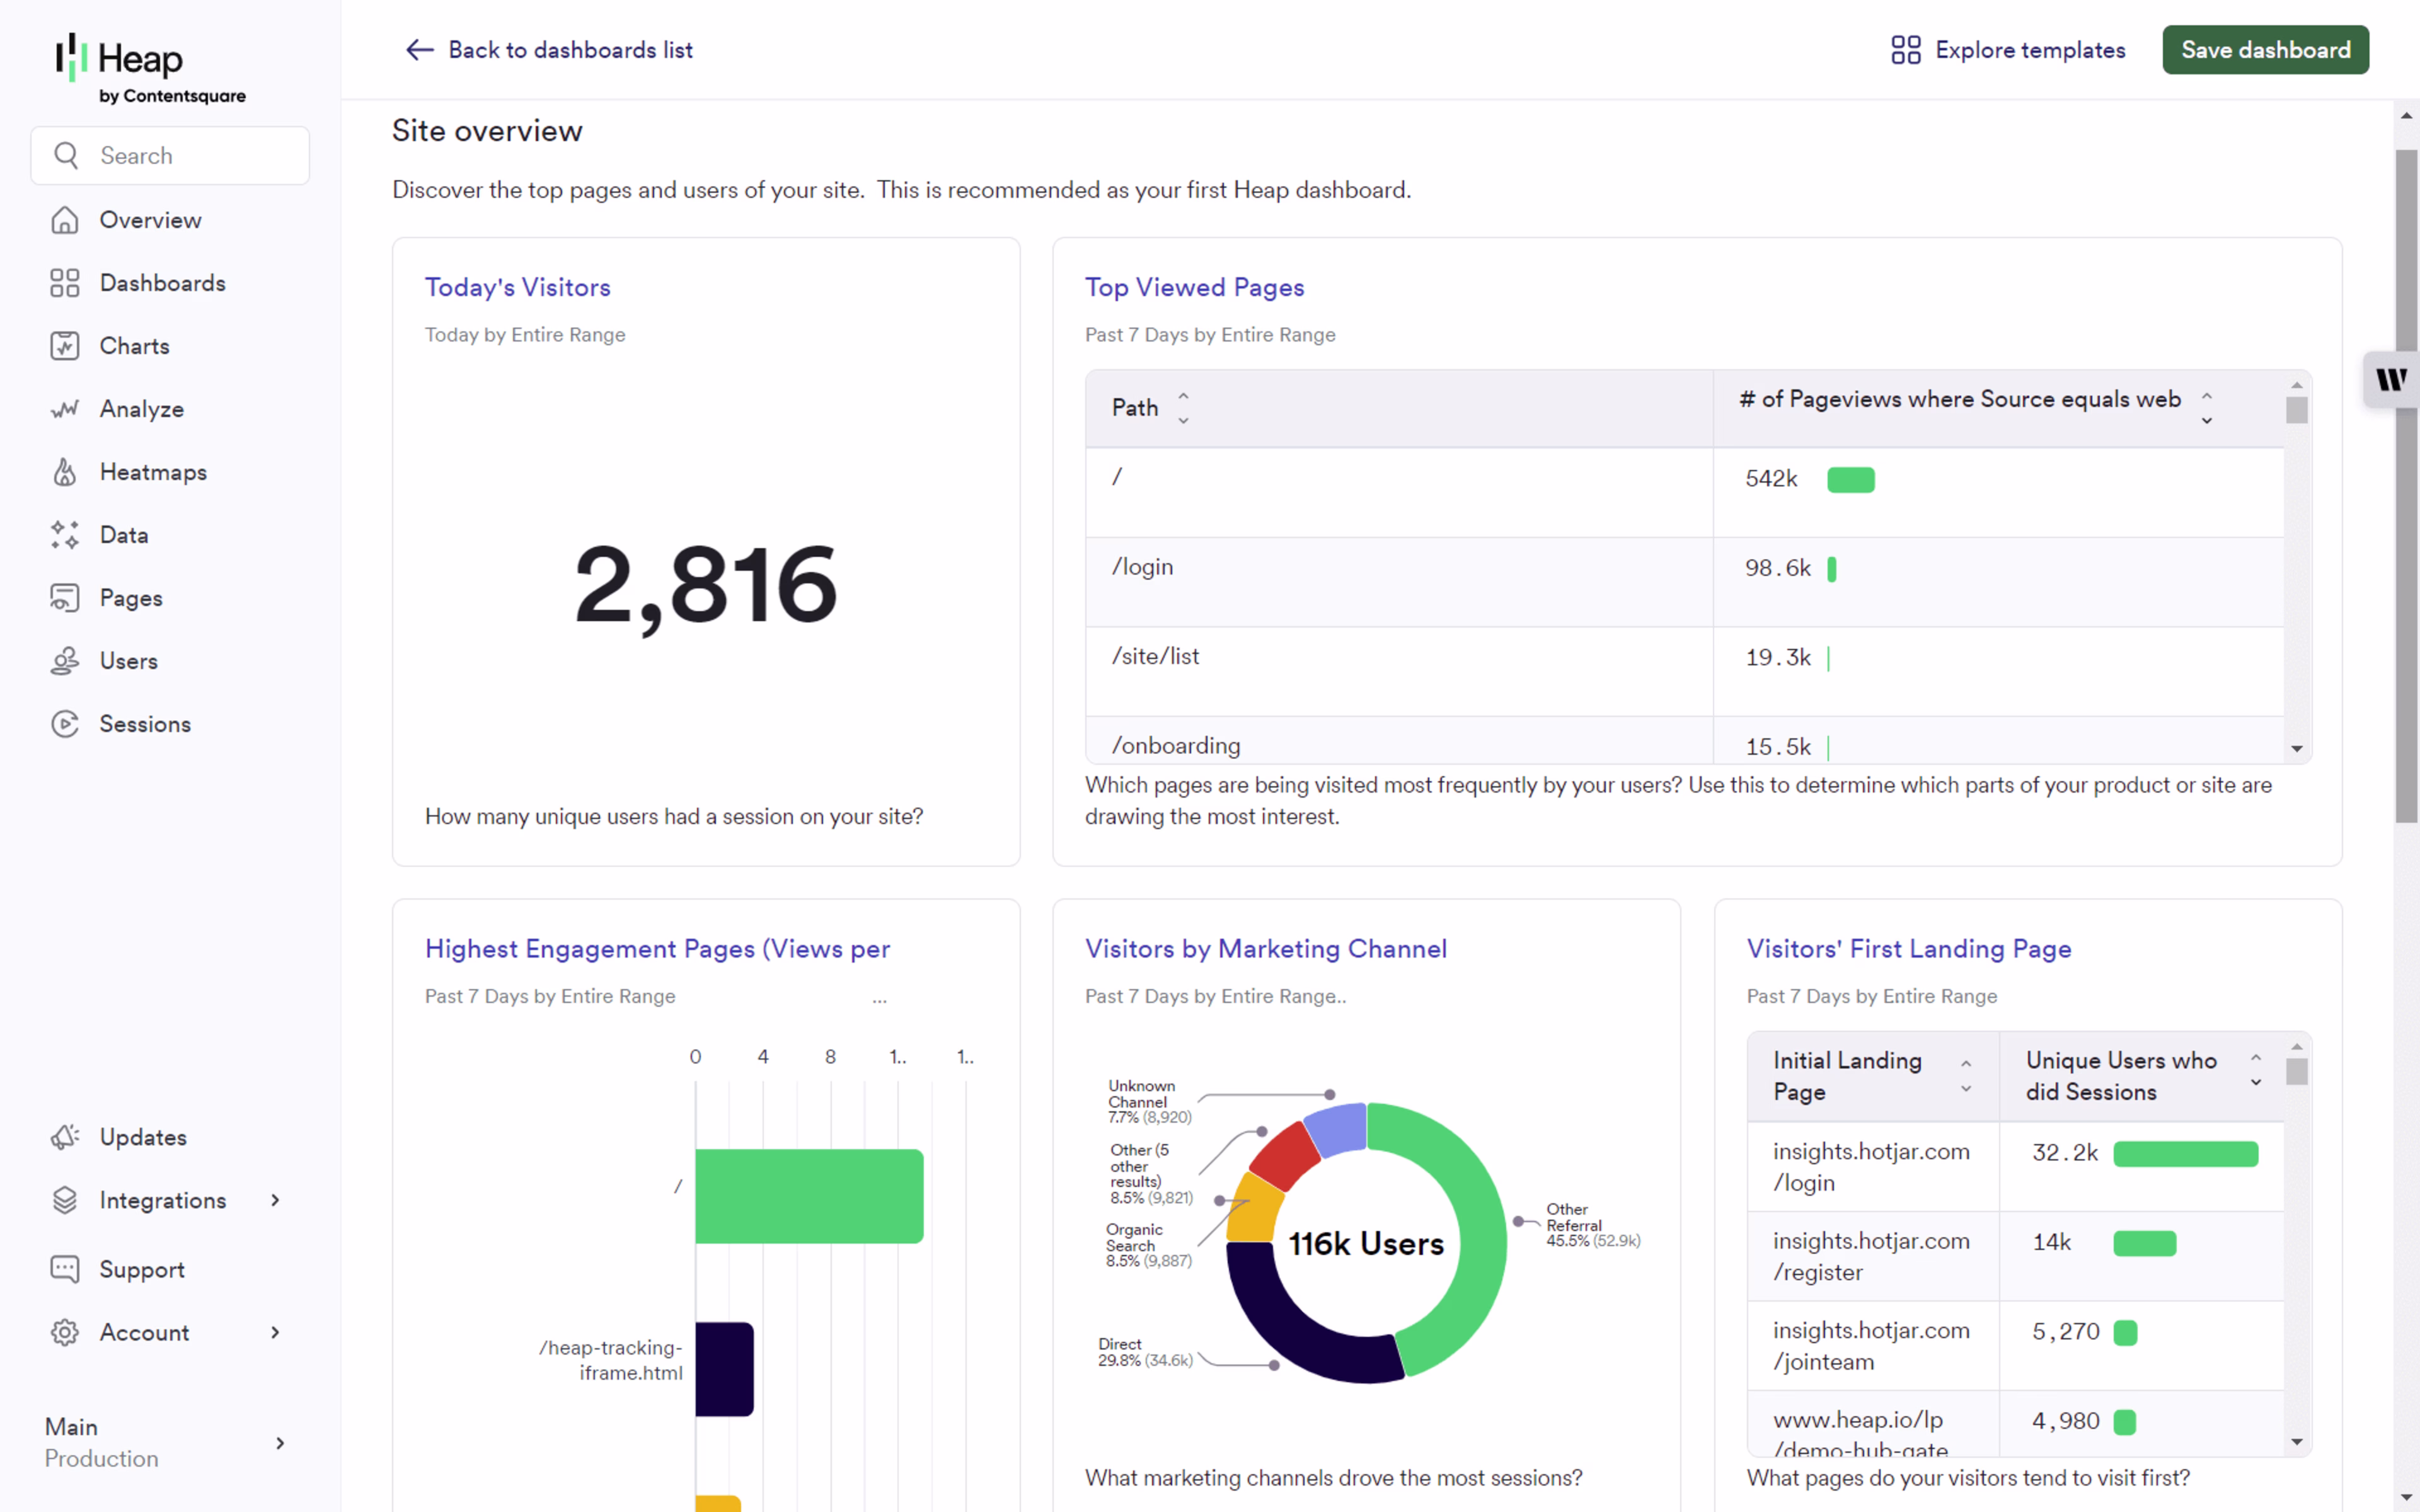Expand the Integrations submenu chevron

click(276, 1200)
